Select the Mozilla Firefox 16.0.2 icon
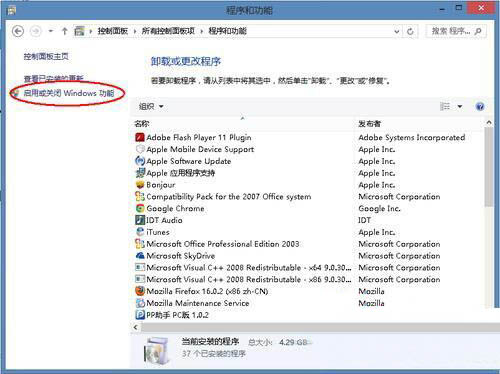Viewport: 500px width, 374px height. [140, 291]
